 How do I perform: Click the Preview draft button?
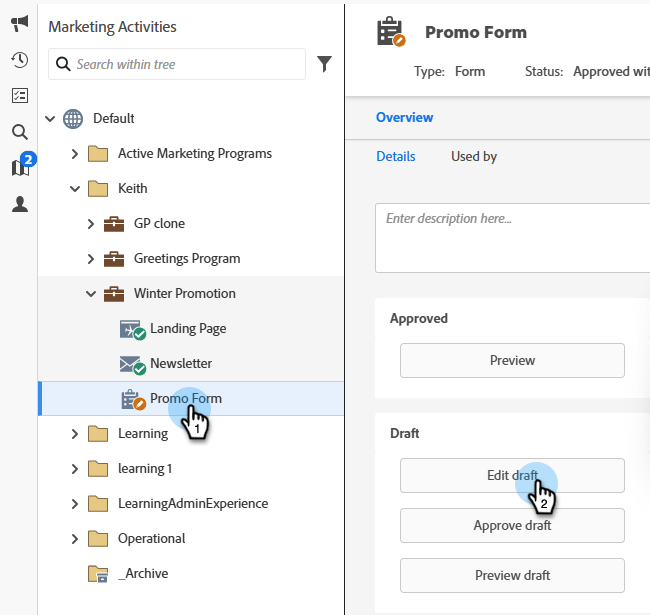pyautogui.click(x=512, y=575)
